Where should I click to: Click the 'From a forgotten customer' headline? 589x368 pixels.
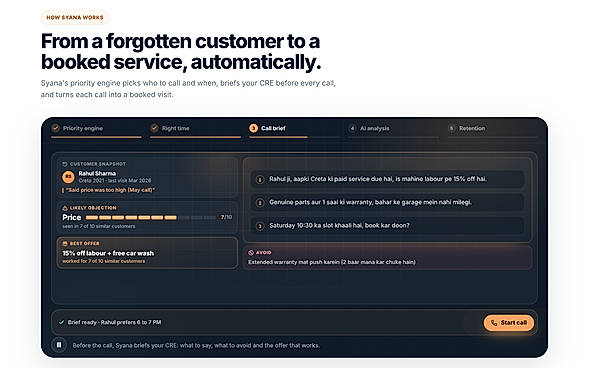(181, 51)
